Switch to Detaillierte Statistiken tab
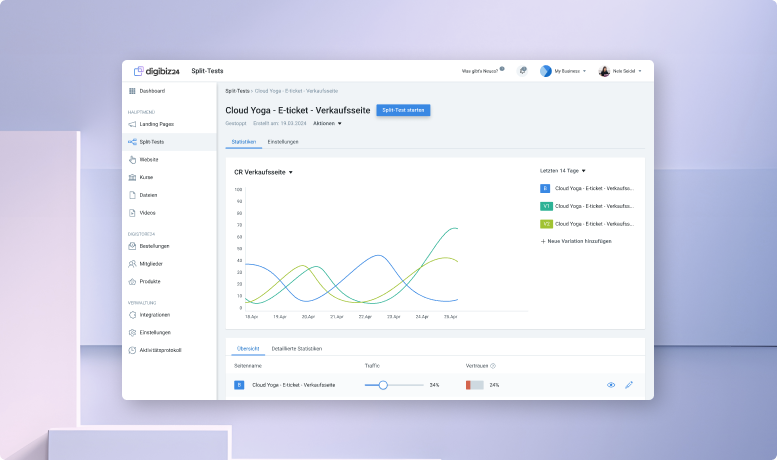This screenshot has height=460, width=777. [297, 348]
